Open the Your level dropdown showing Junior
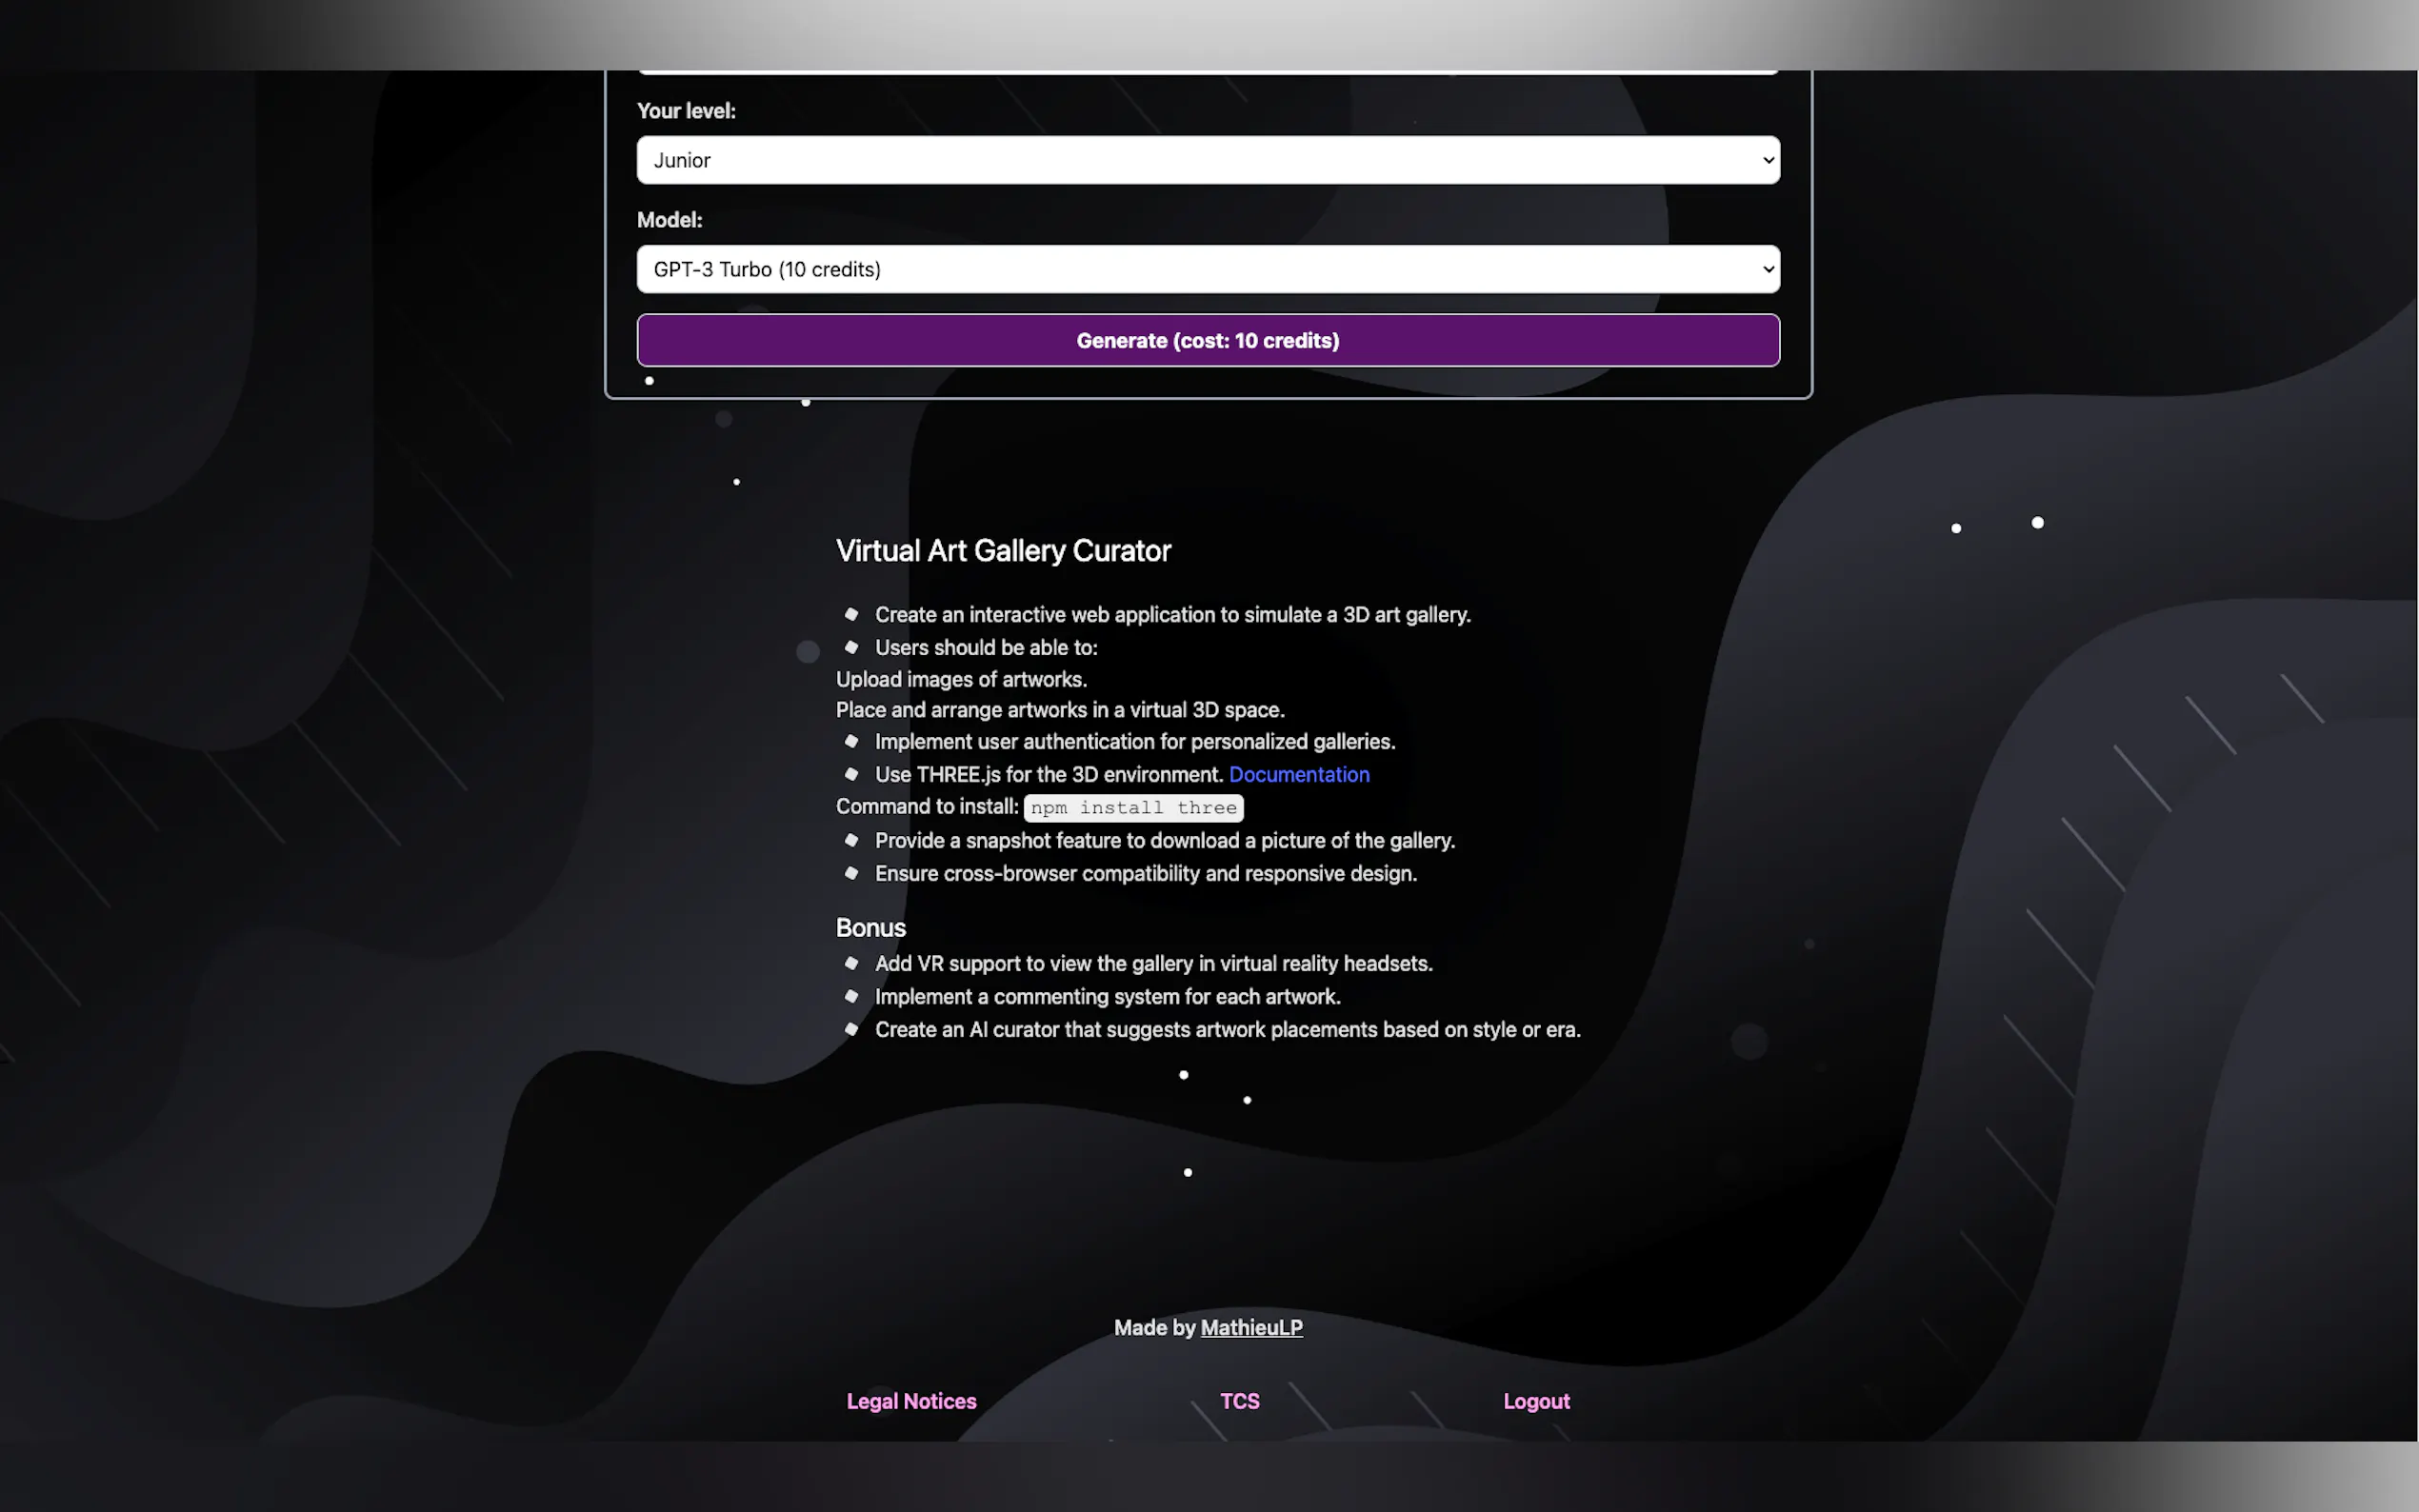 [x=1208, y=160]
